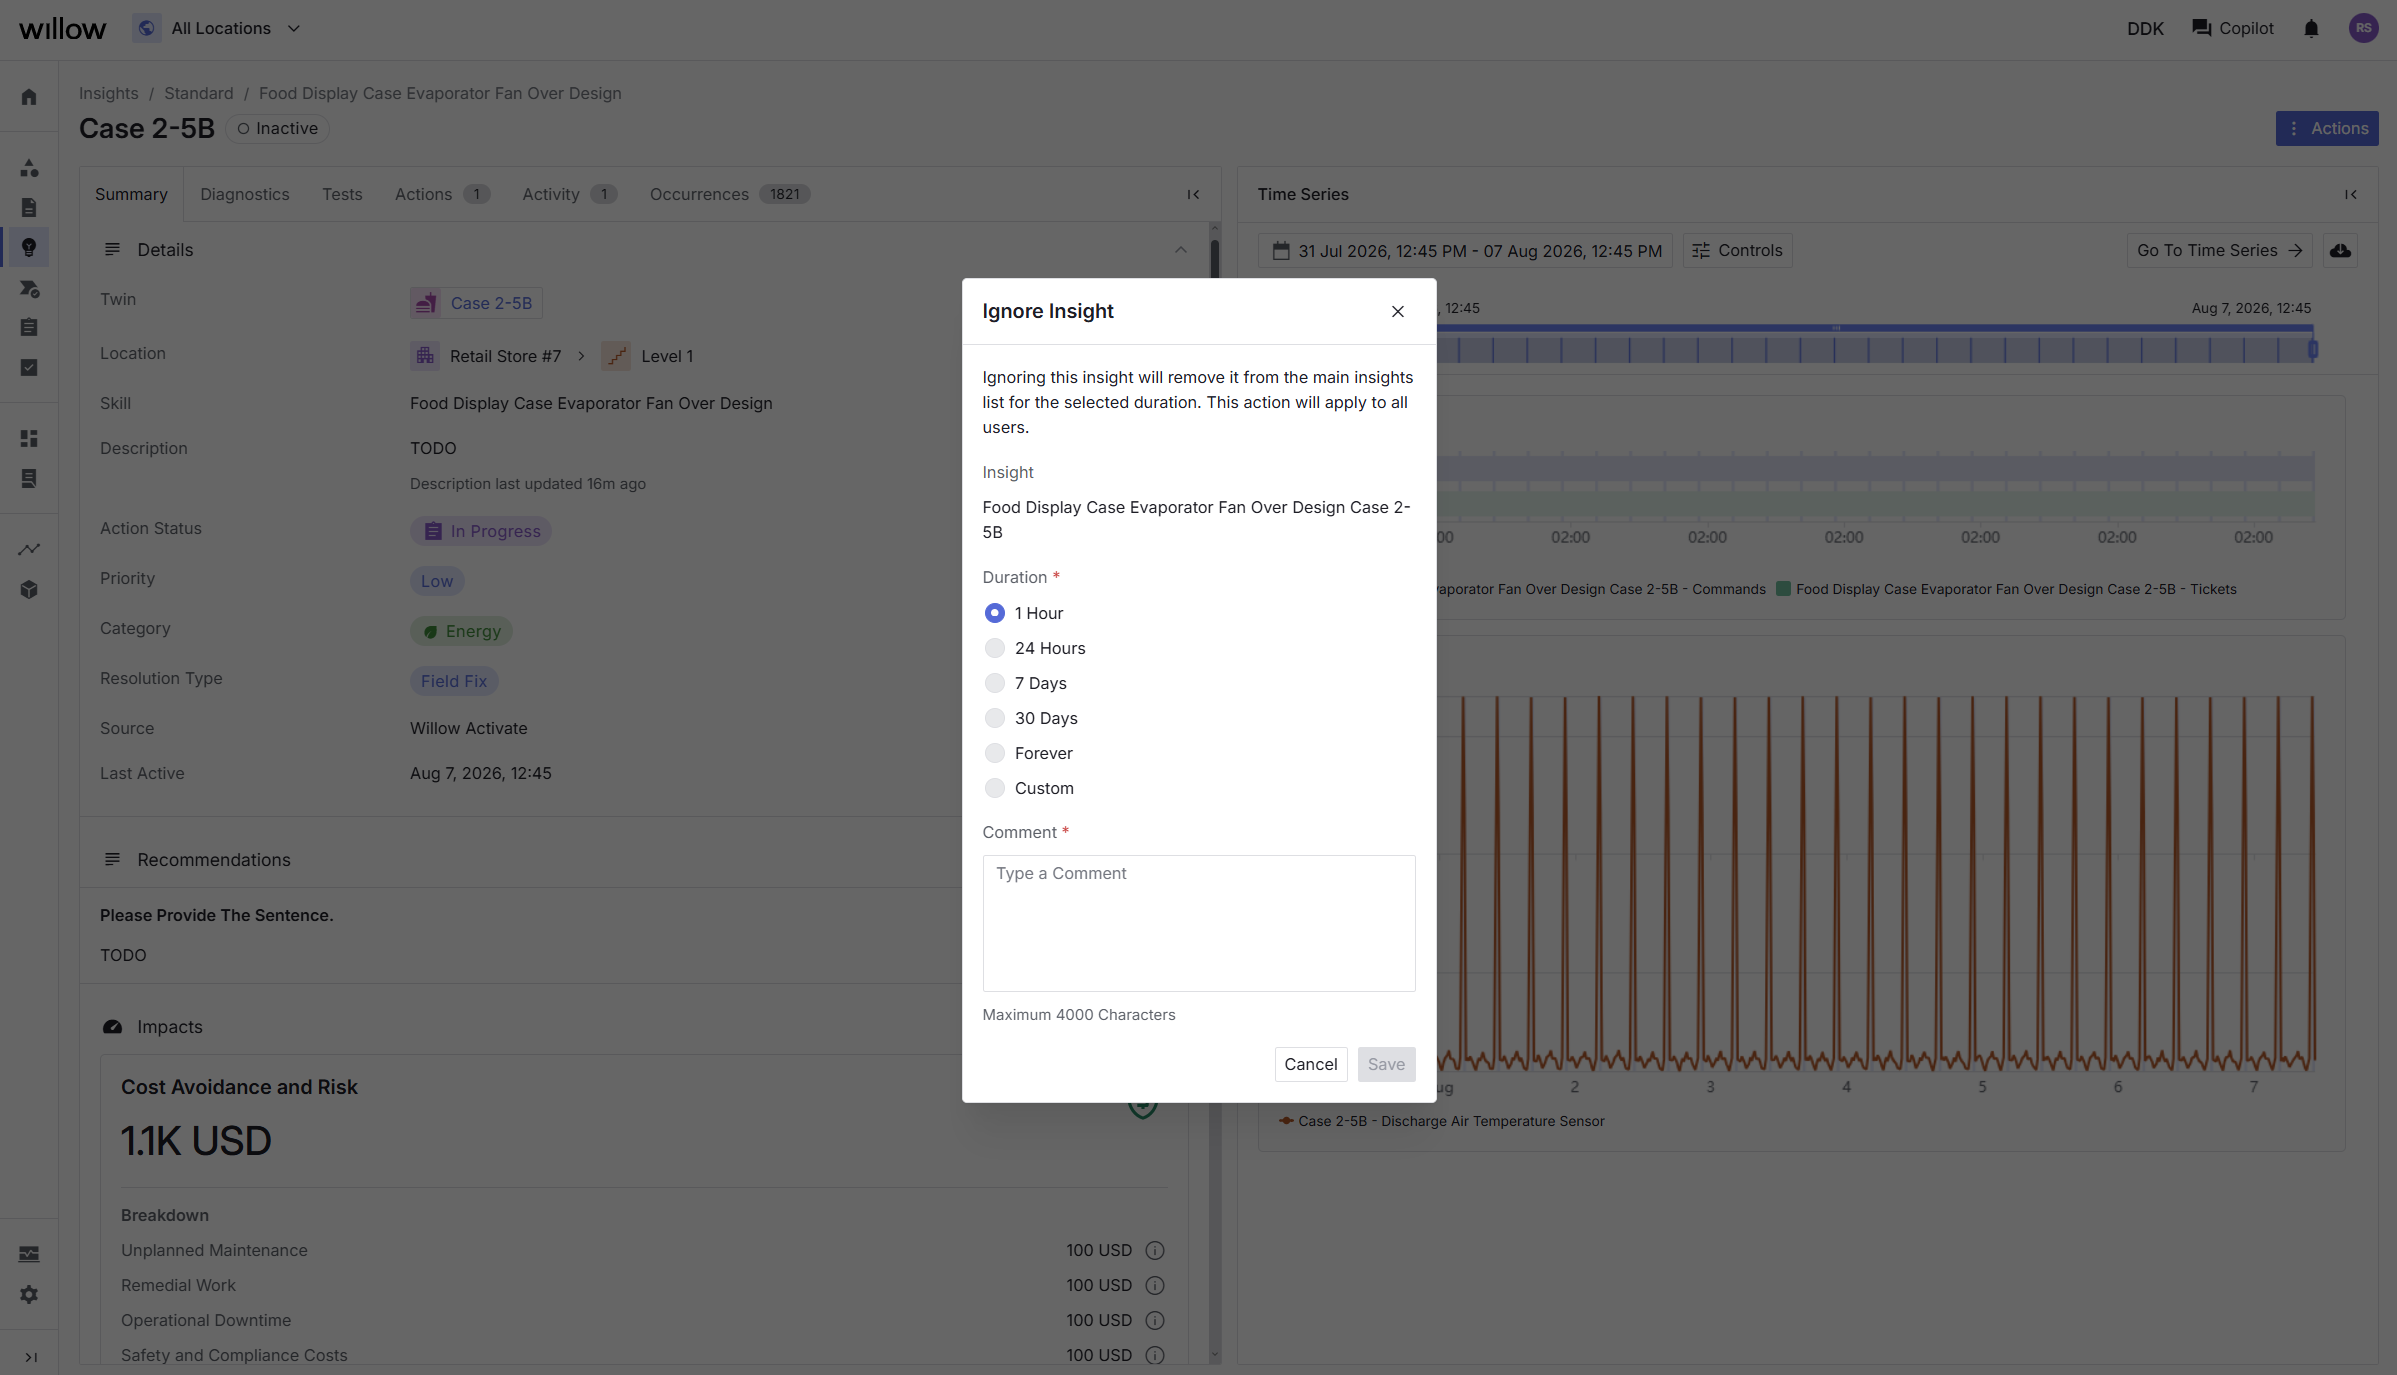
Task: Open Copilot chat
Action: (x=2233, y=28)
